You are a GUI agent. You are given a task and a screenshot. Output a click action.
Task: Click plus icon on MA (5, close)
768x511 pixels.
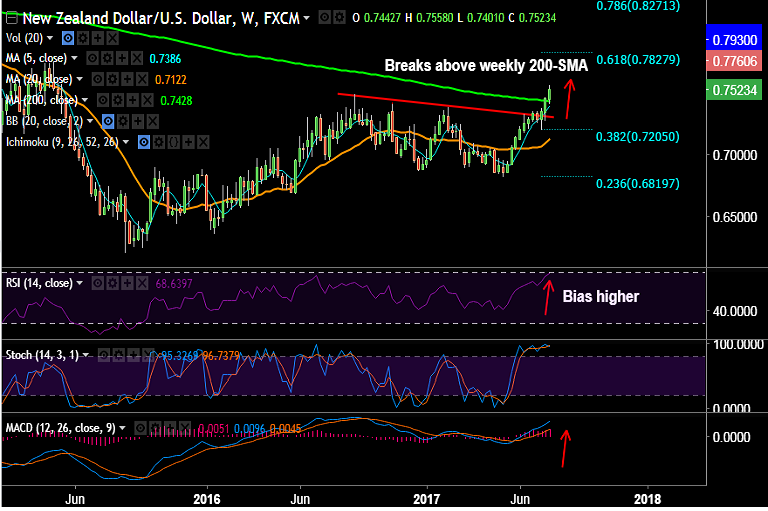pyautogui.click(x=121, y=59)
